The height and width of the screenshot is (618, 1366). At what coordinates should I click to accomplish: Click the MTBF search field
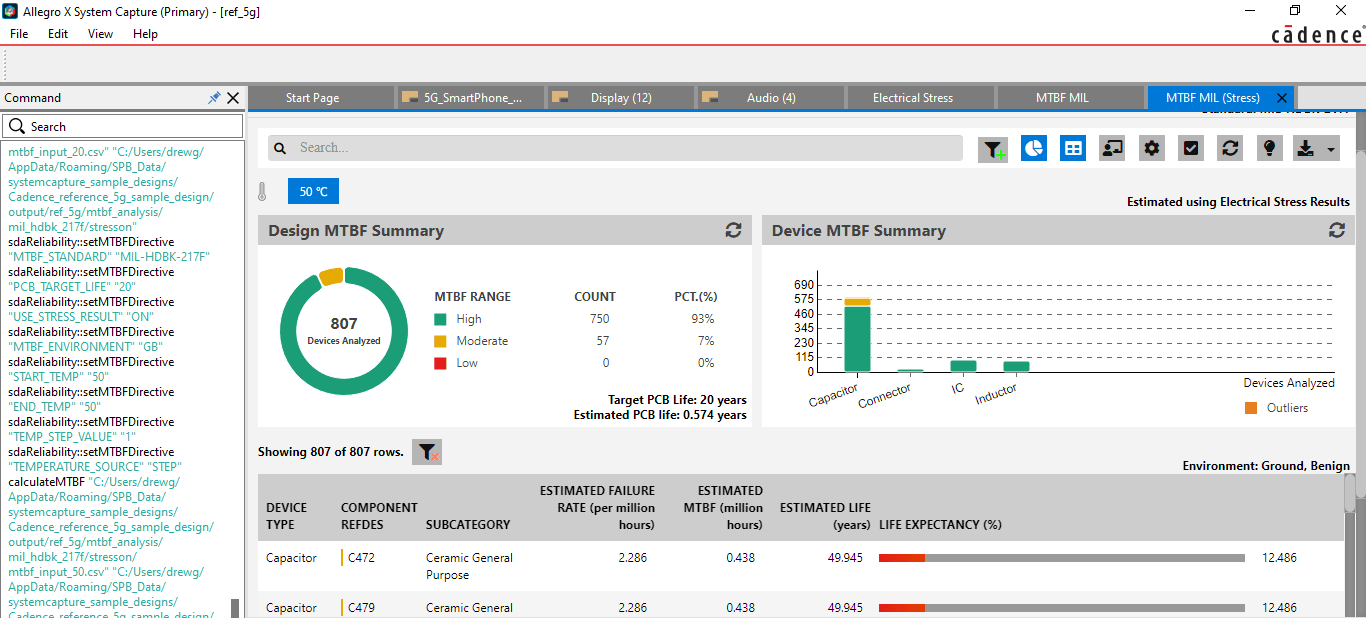point(615,148)
